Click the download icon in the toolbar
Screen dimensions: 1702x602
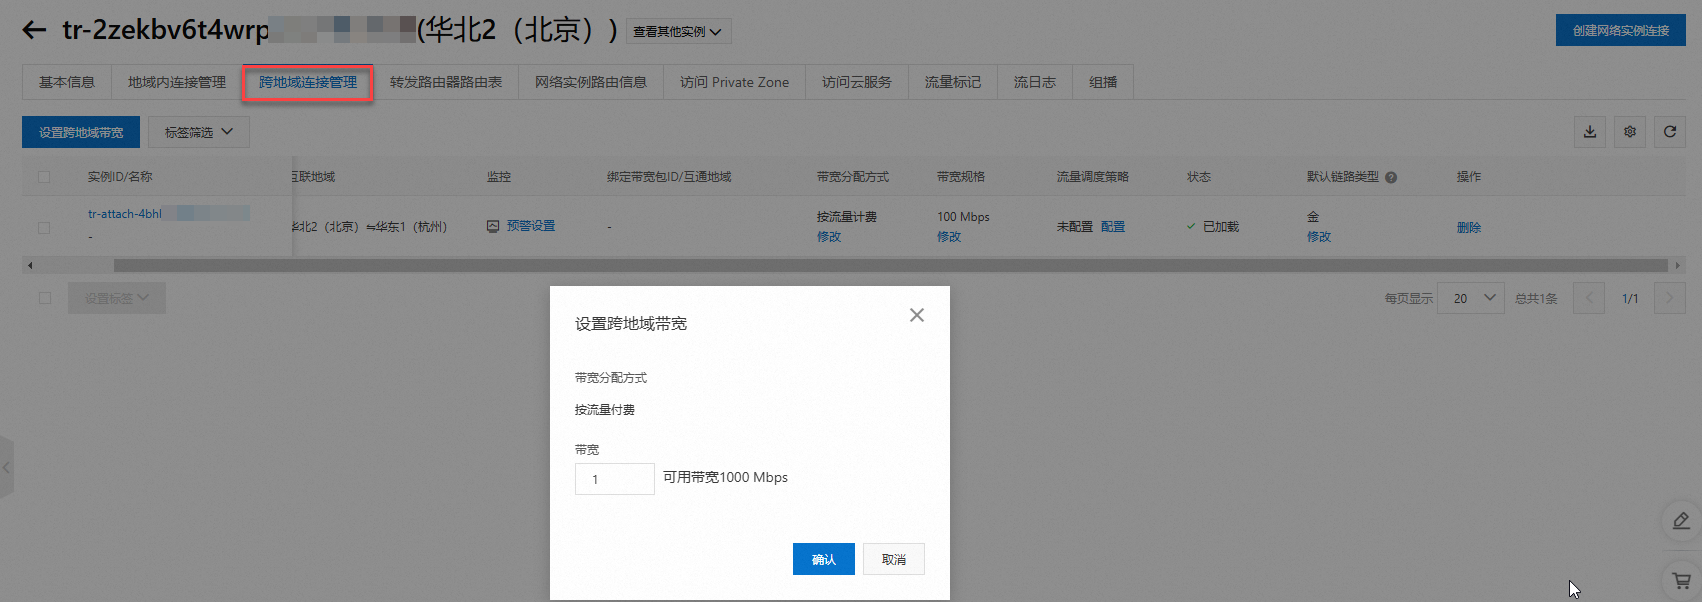pyautogui.click(x=1590, y=132)
